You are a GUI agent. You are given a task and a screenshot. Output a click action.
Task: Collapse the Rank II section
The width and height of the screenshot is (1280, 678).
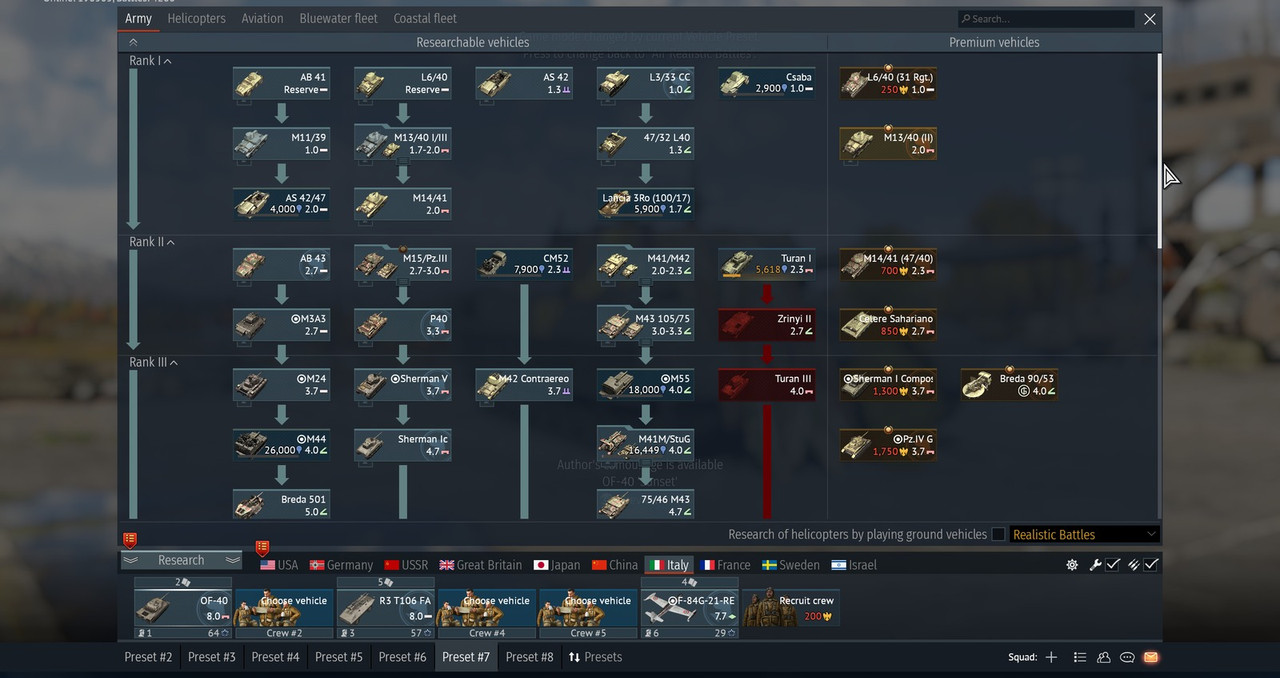point(151,242)
